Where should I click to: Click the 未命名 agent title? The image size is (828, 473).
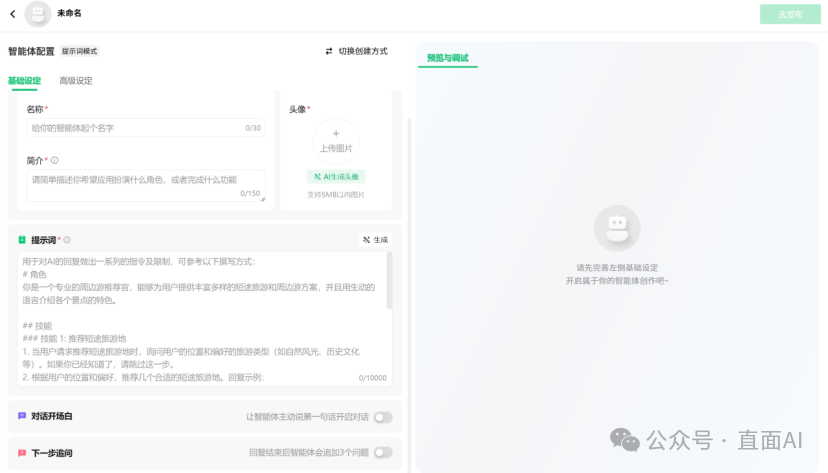tap(69, 13)
